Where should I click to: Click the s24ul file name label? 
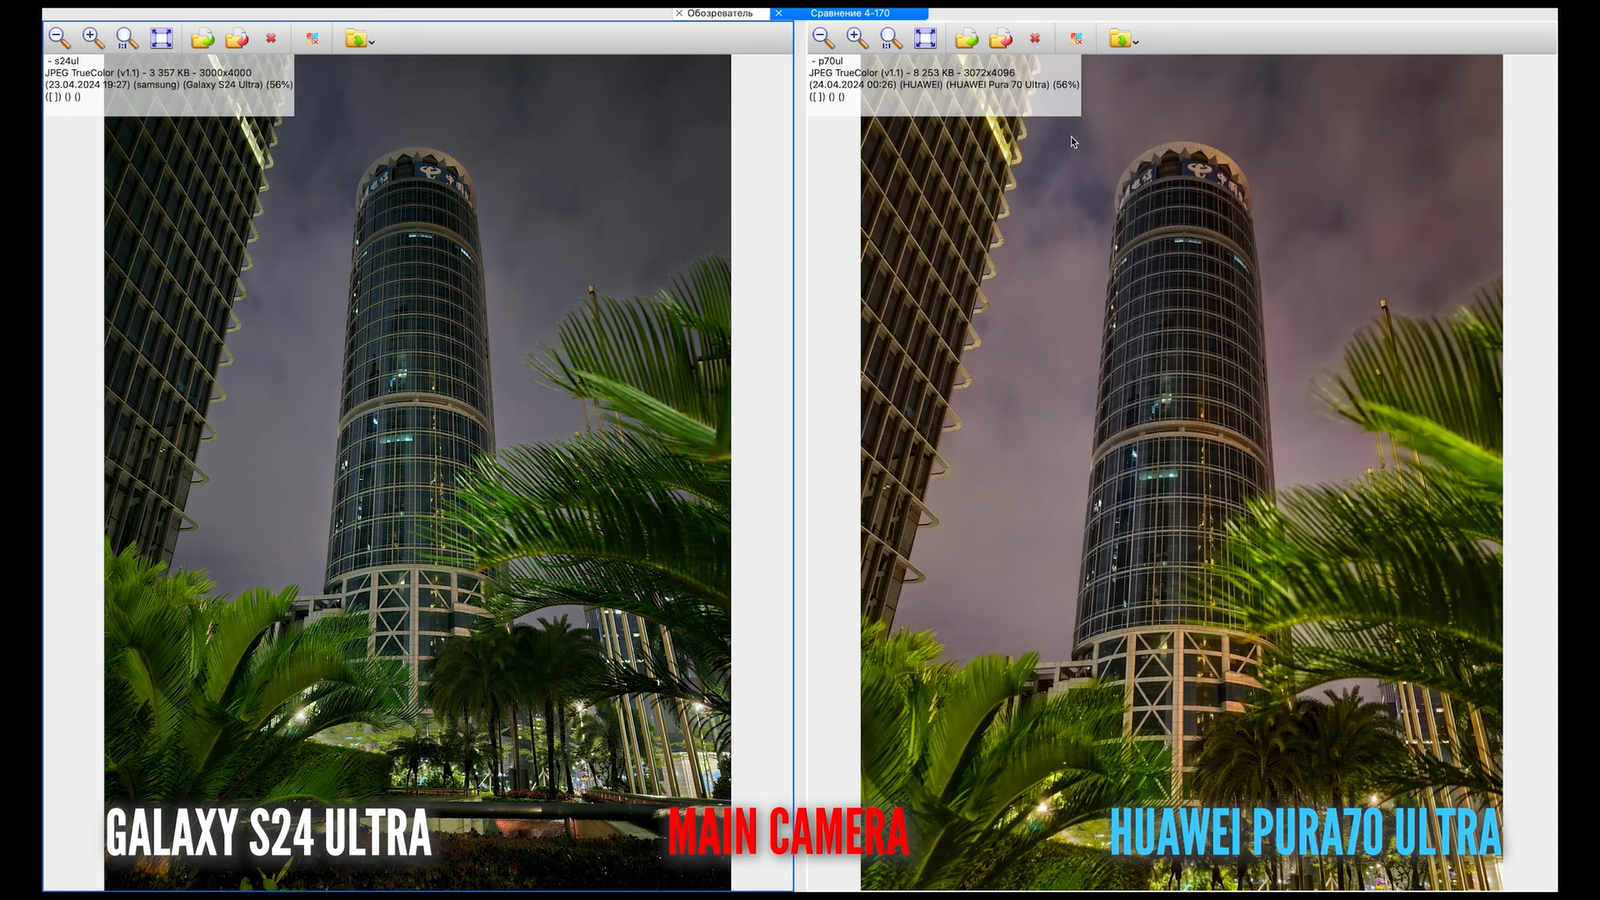click(x=63, y=61)
